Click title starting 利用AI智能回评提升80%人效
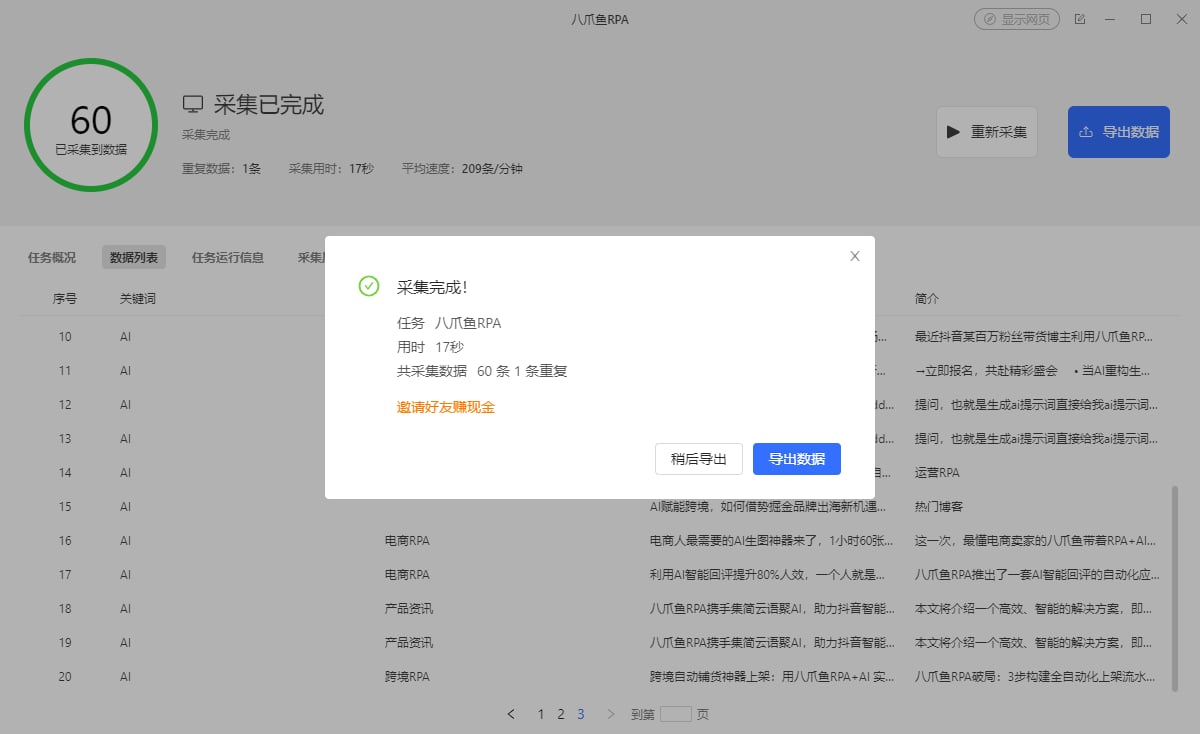1200x734 pixels. click(768, 575)
